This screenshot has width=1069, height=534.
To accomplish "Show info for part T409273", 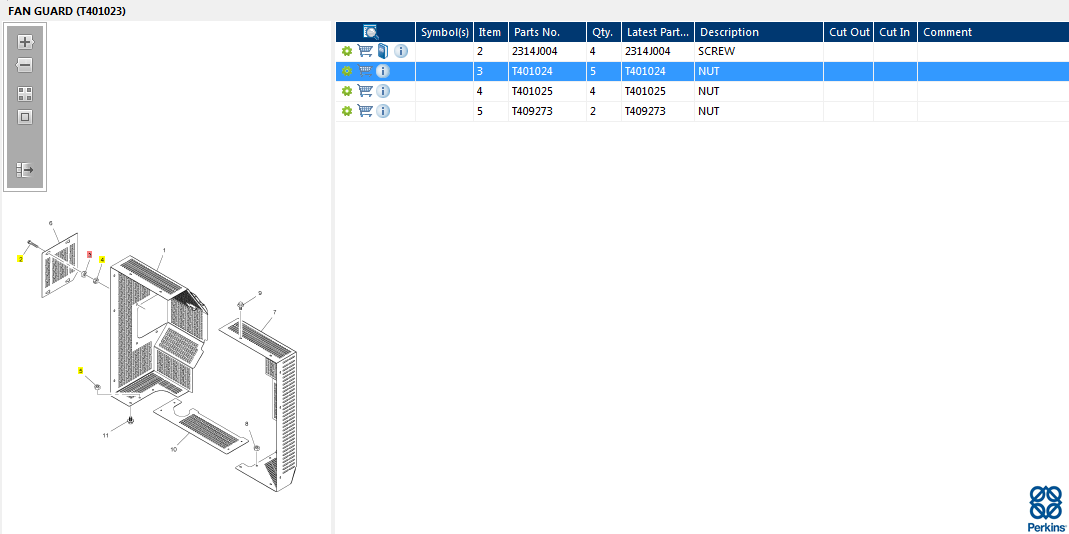I will [x=383, y=111].
